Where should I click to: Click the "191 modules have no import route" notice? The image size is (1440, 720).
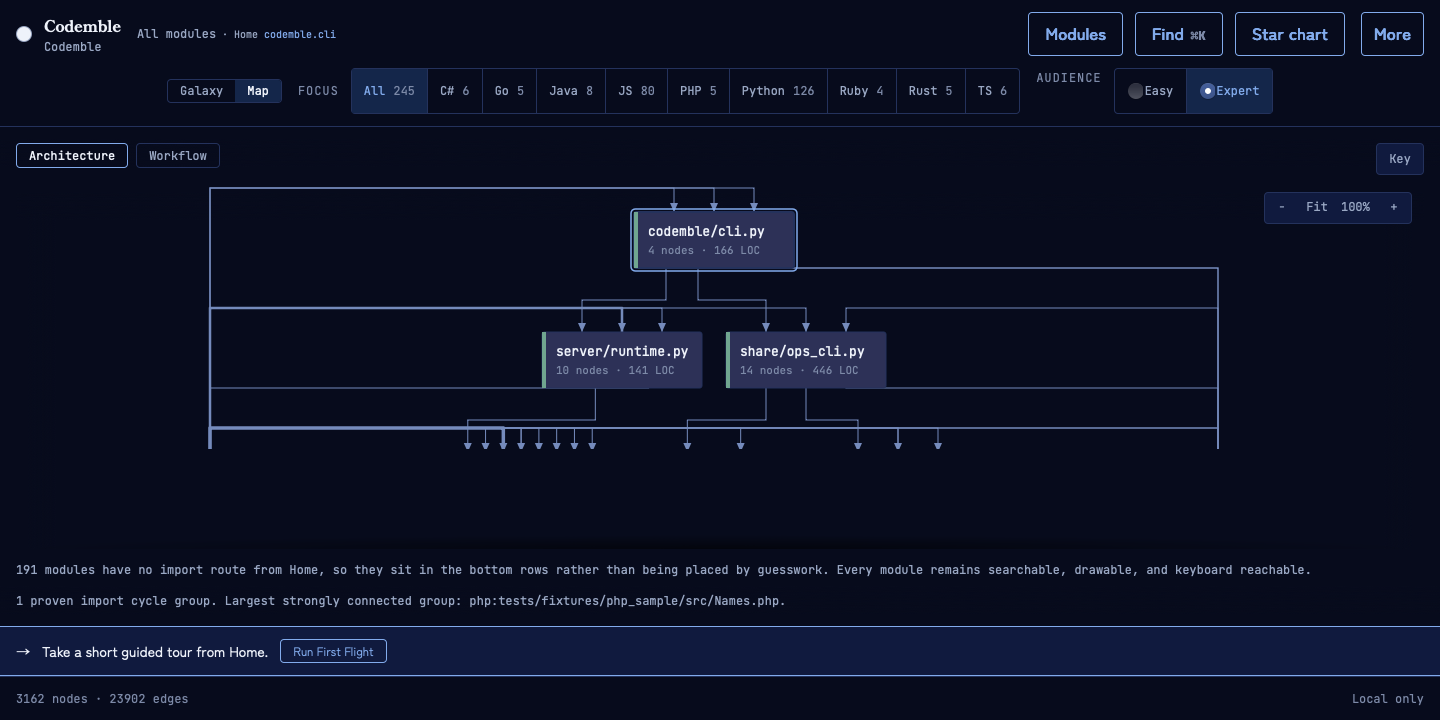[x=663, y=570]
